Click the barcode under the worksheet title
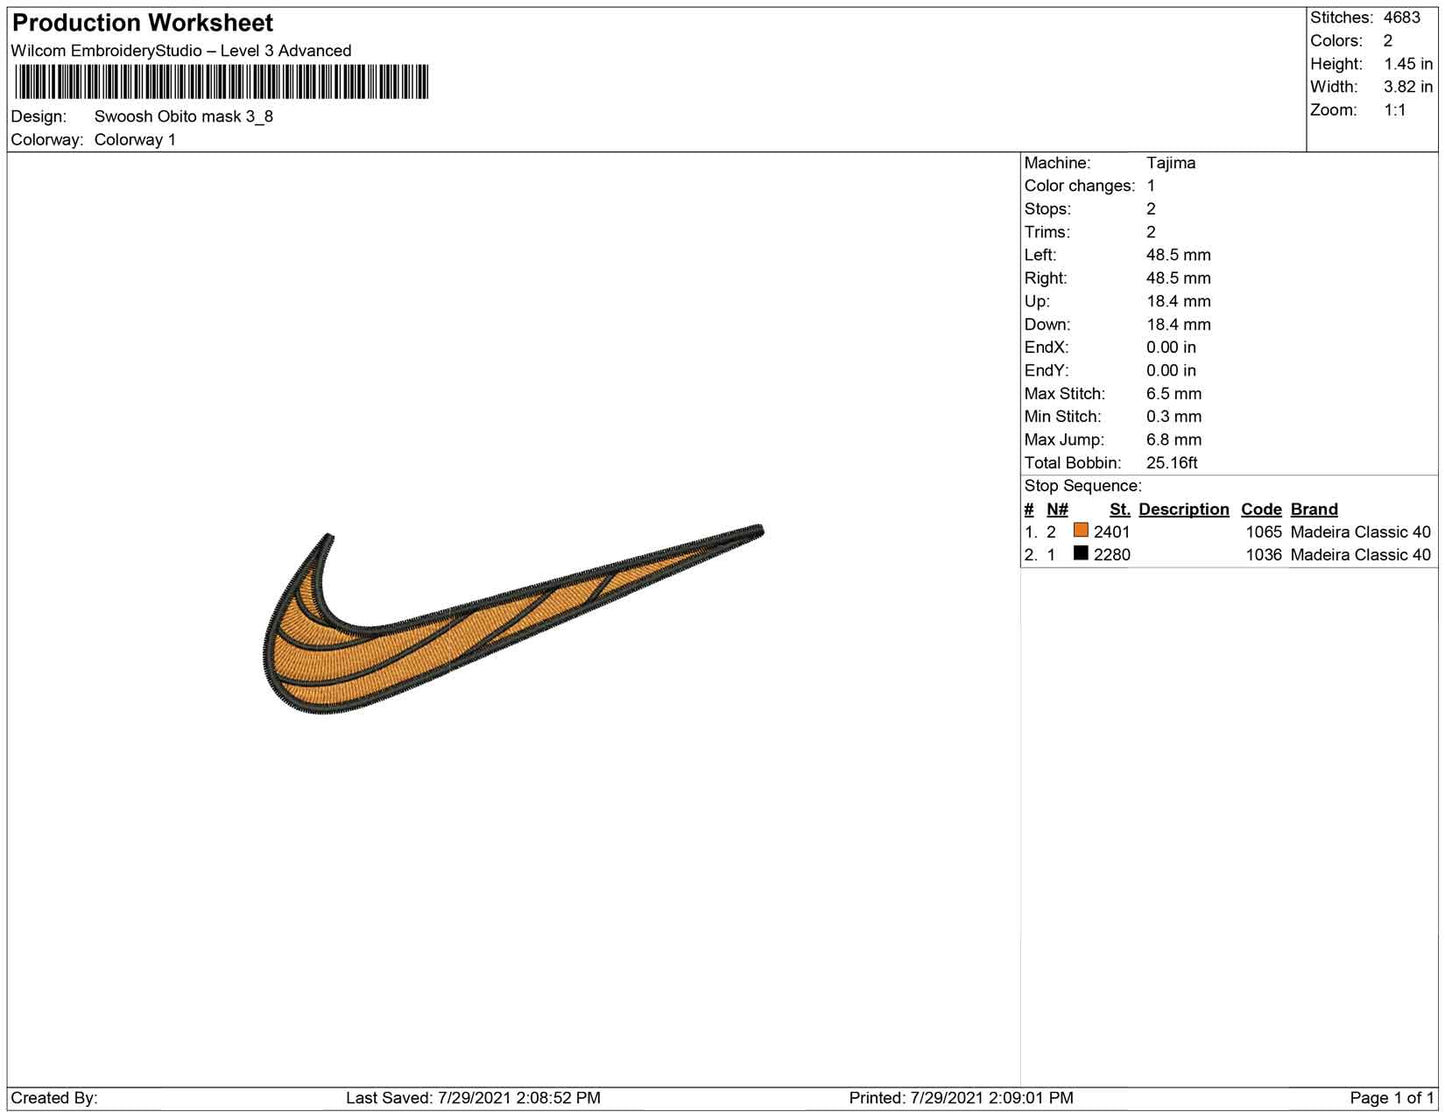 (x=220, y=81)
